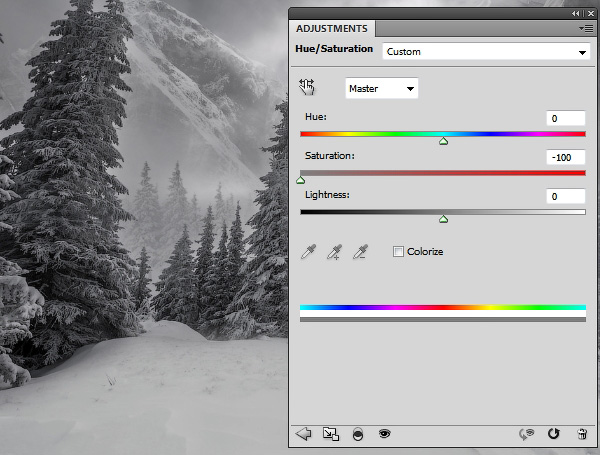
Task: View previous state icon in panel footer
Action: coord(527,434)
